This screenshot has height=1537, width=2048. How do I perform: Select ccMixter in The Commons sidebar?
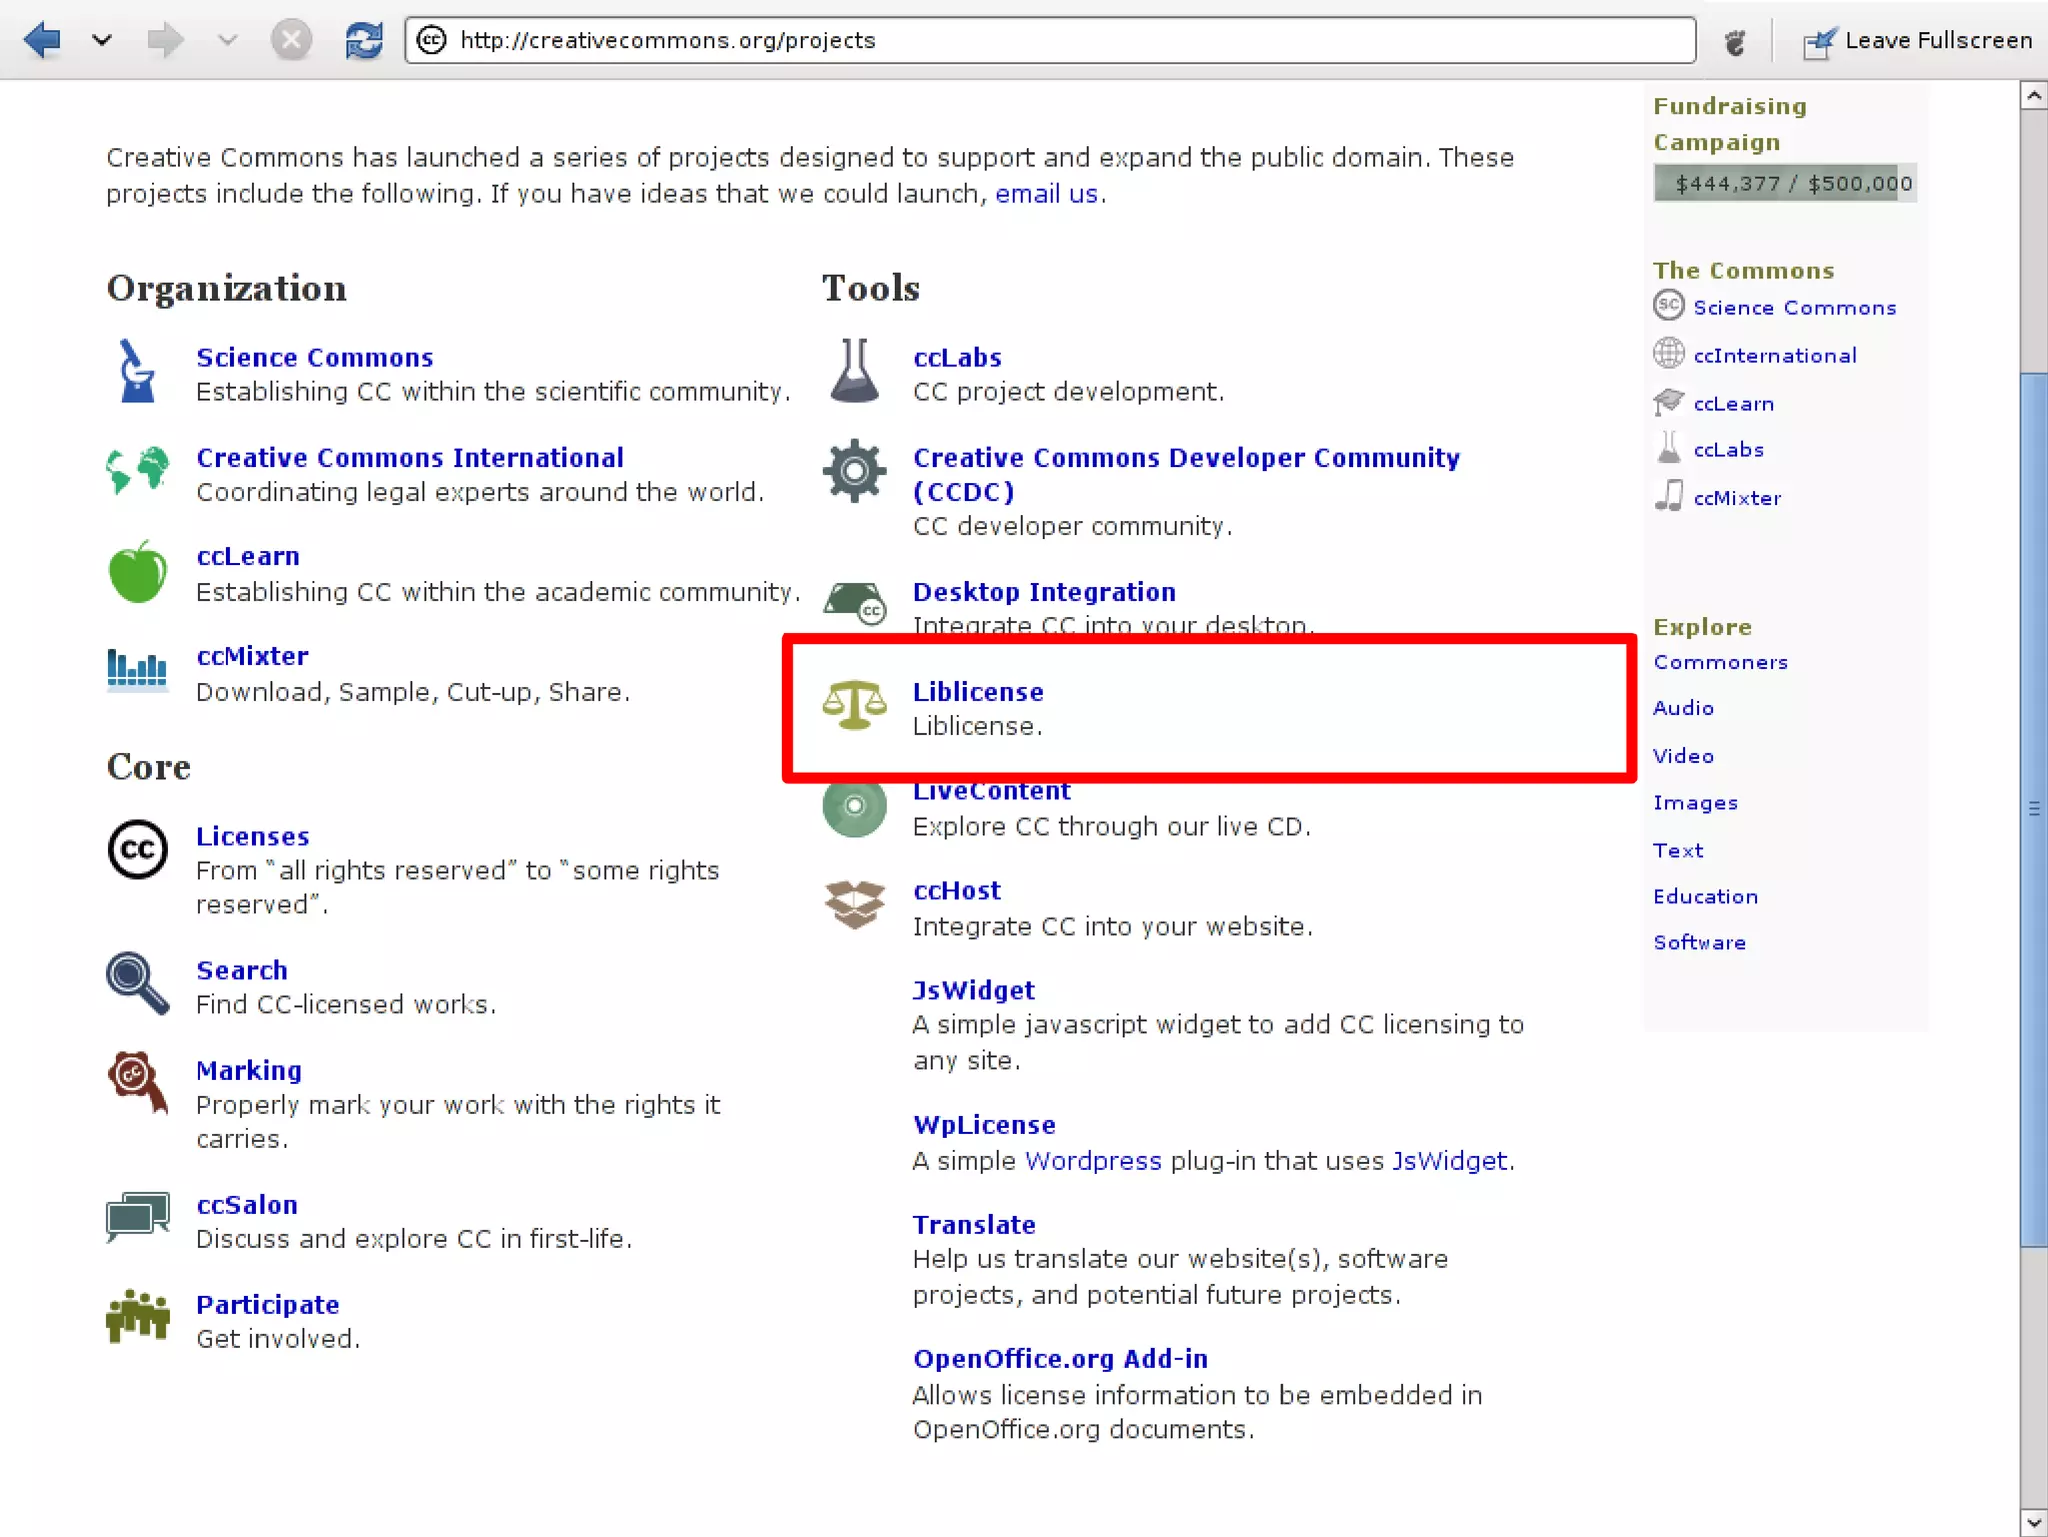[x=1737, y=498]
